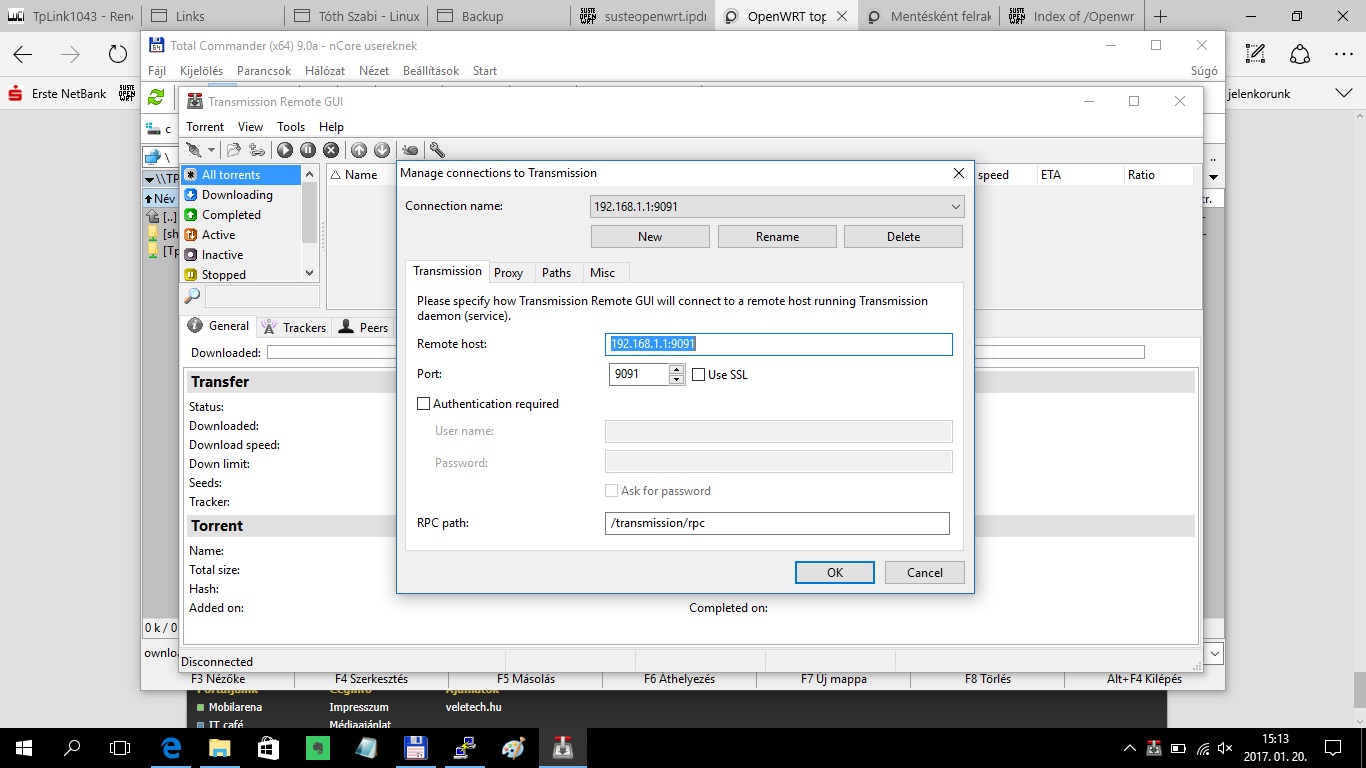Close the Manage connections dialog
Screen dimensions: 1366x768
pyautogui.click(x=958, y=173)
